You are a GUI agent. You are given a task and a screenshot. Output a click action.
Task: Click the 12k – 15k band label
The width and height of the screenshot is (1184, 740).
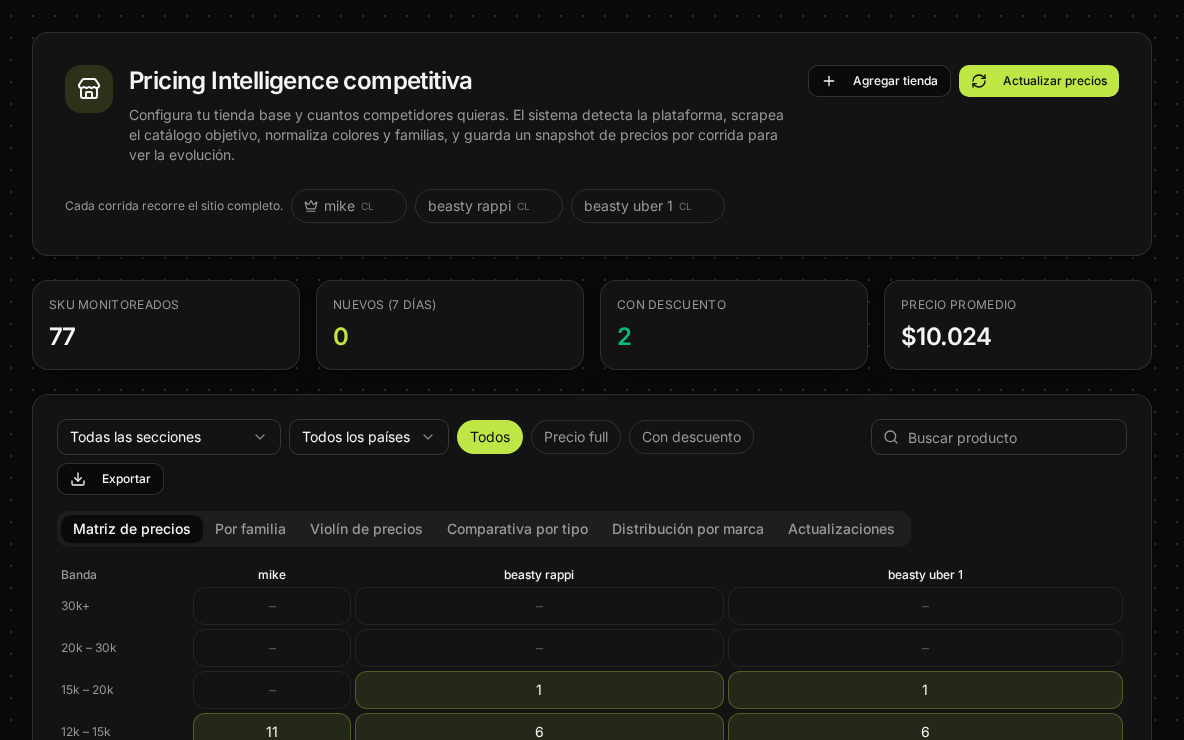(85, 732)
